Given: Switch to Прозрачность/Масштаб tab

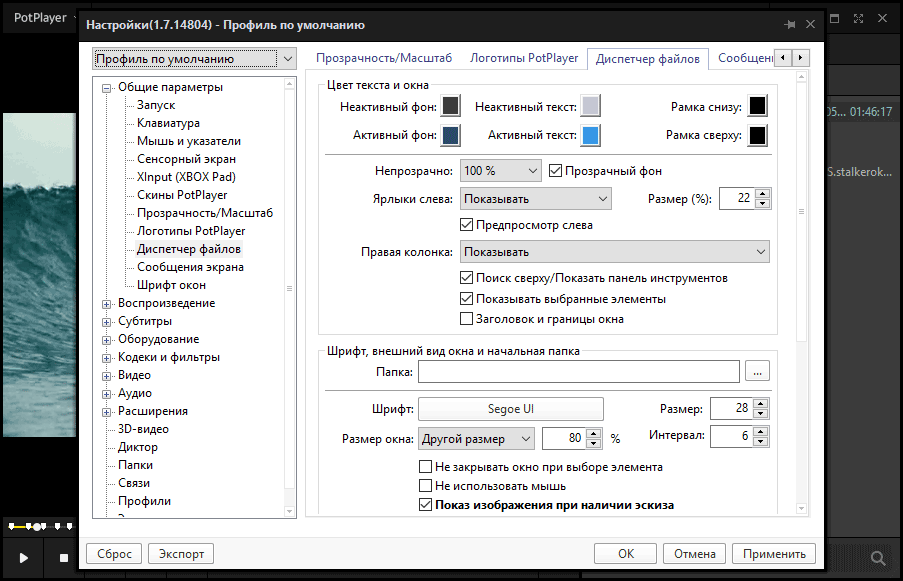Looking at the screenshot, I should 384,58.
